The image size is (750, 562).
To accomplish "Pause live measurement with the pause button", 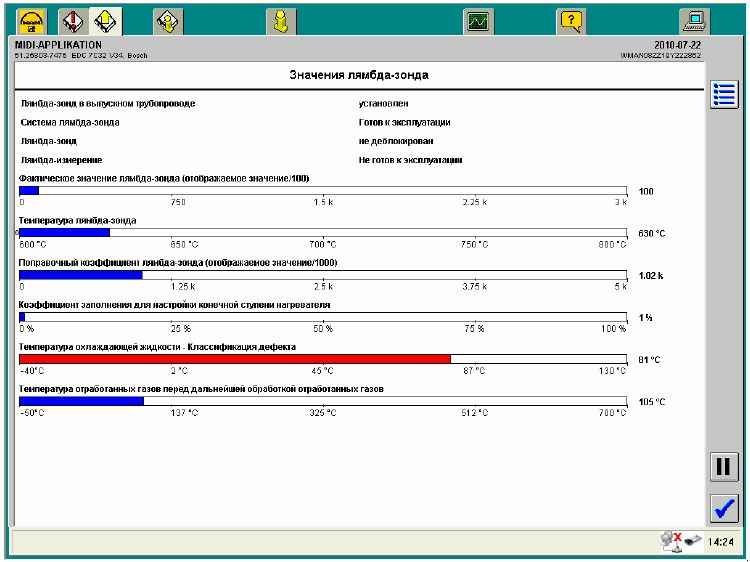I will point(724,466).
